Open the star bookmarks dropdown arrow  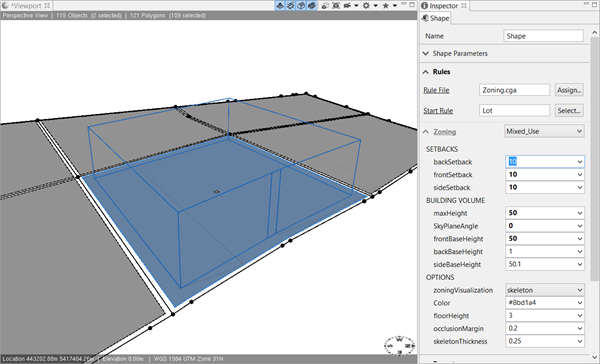click(395, 6)
